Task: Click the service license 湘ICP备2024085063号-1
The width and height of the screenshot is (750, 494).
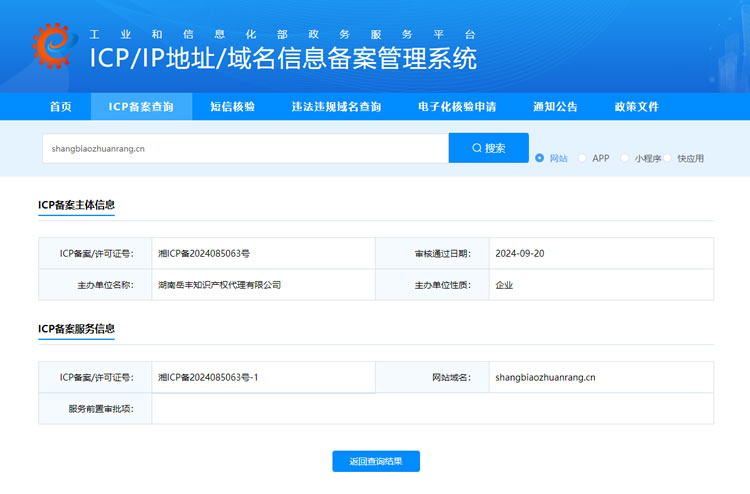Action: pyautogui.click(x=208, y=377)
